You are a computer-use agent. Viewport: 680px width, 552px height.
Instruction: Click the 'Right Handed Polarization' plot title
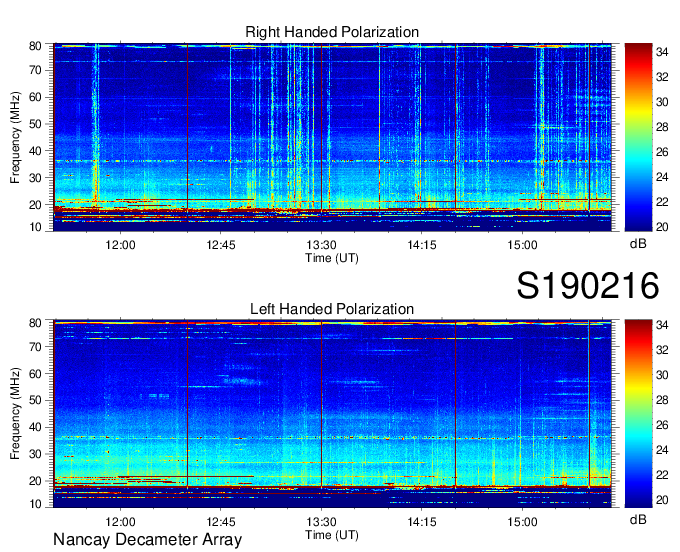click(332, 33)
